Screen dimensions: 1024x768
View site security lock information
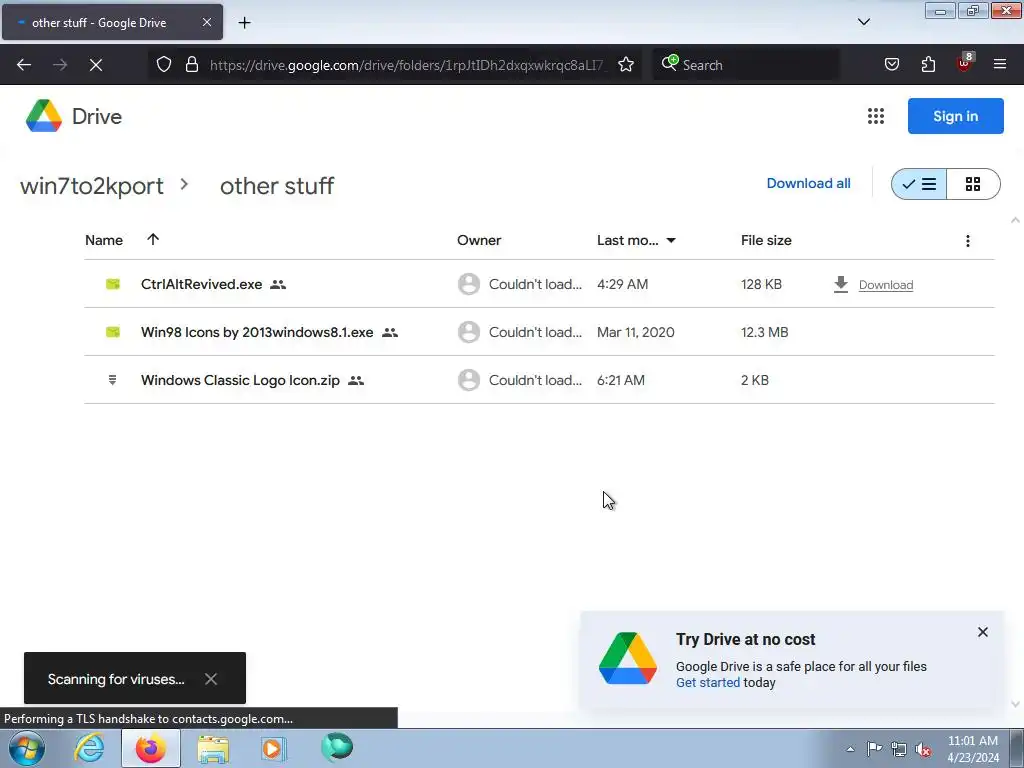pos(191,64)
